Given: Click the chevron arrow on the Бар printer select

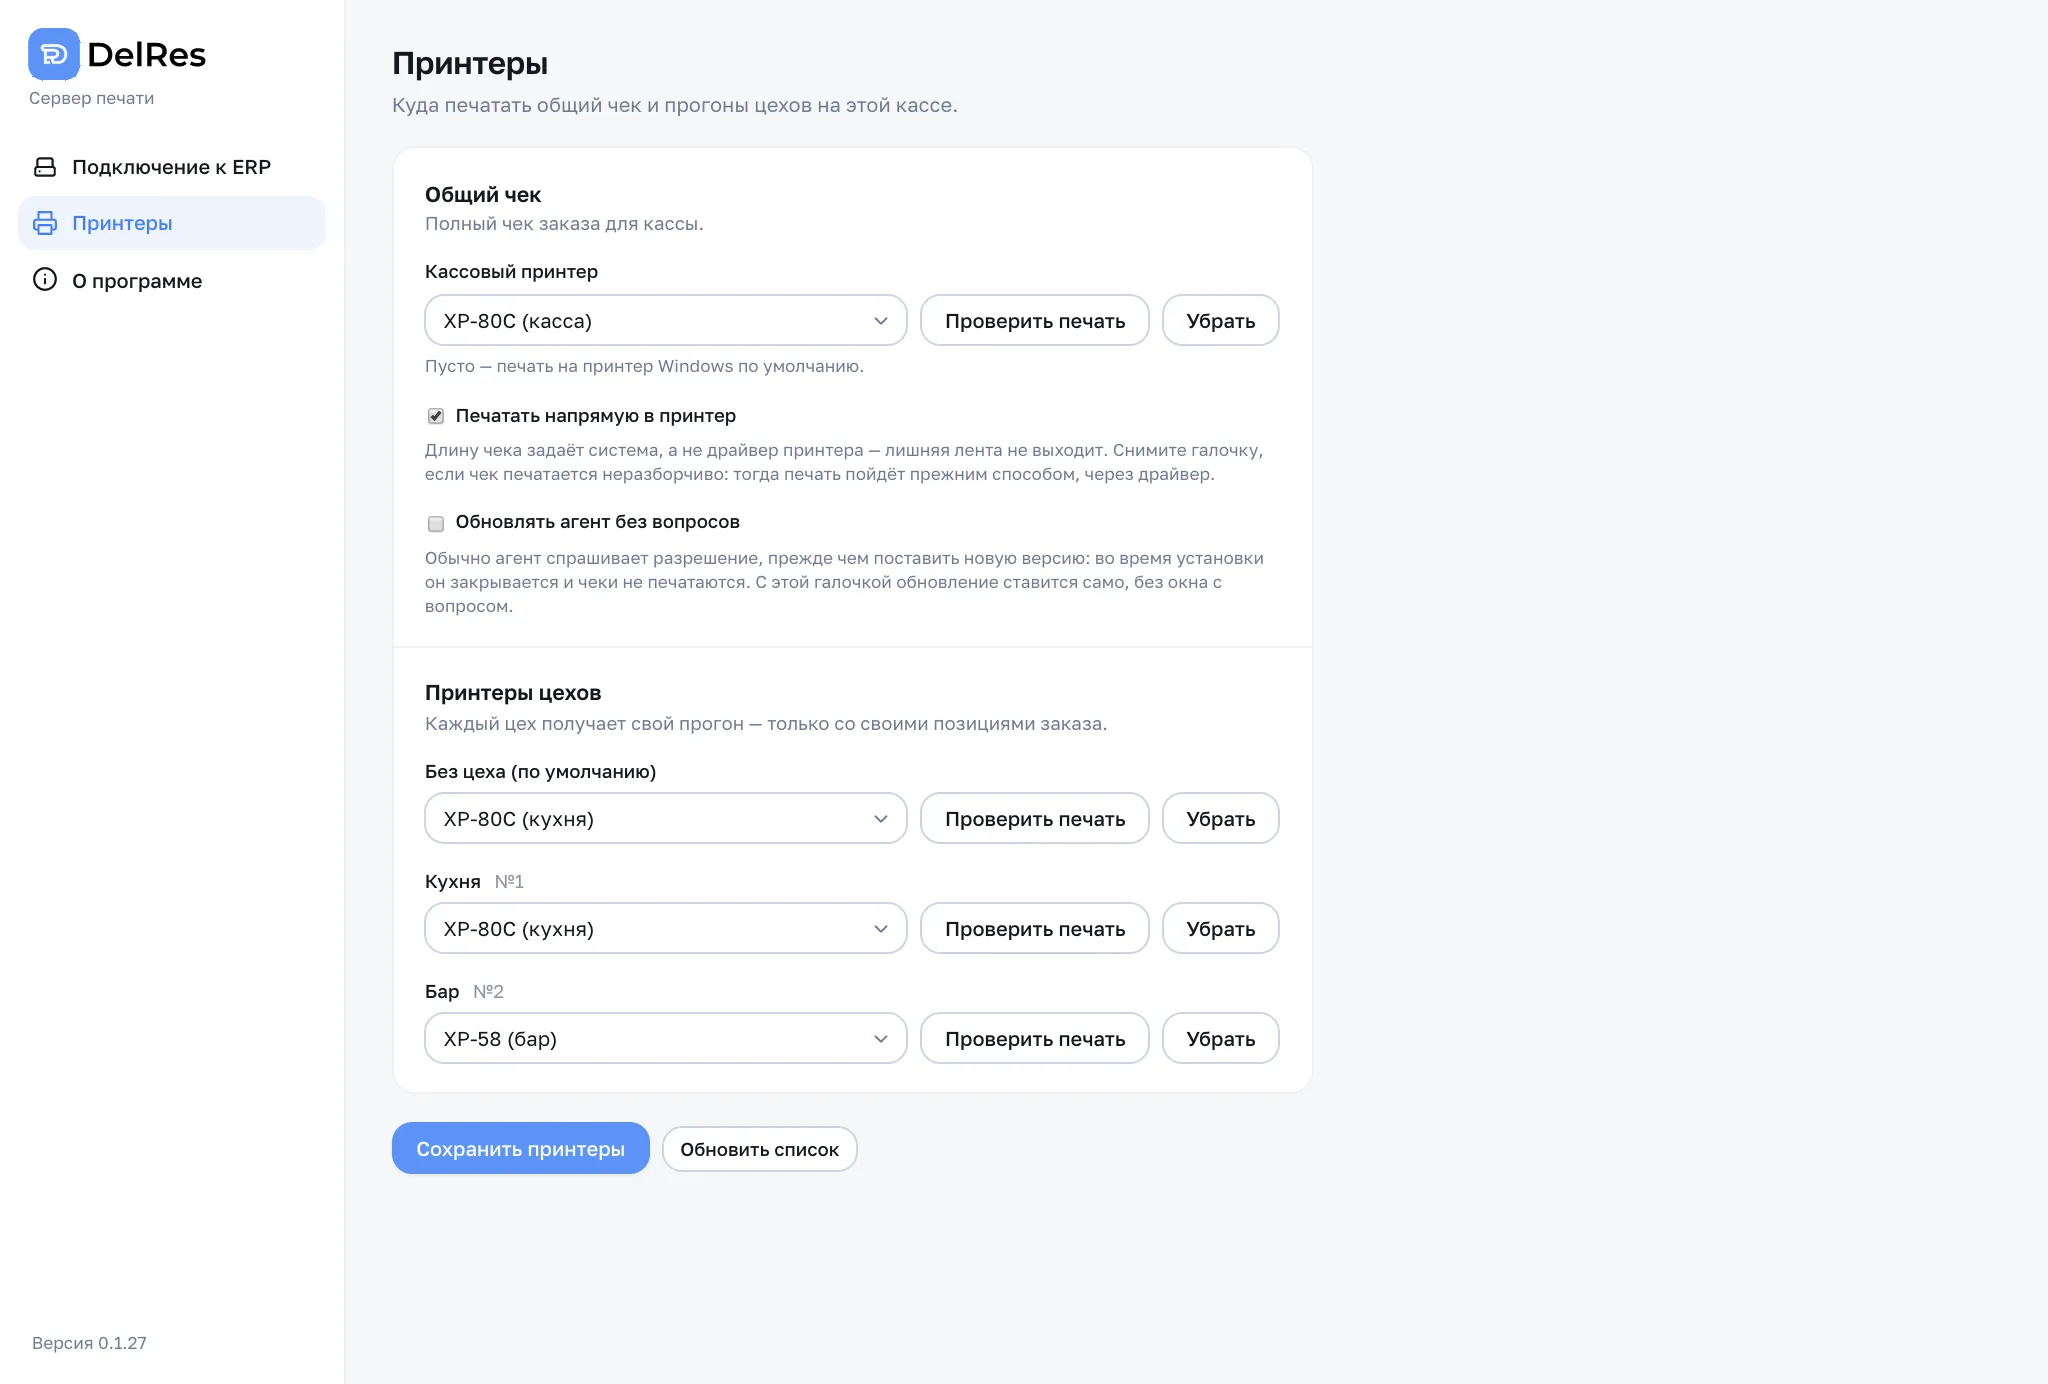Looking at the screenshot, I should pos(881,1039).
